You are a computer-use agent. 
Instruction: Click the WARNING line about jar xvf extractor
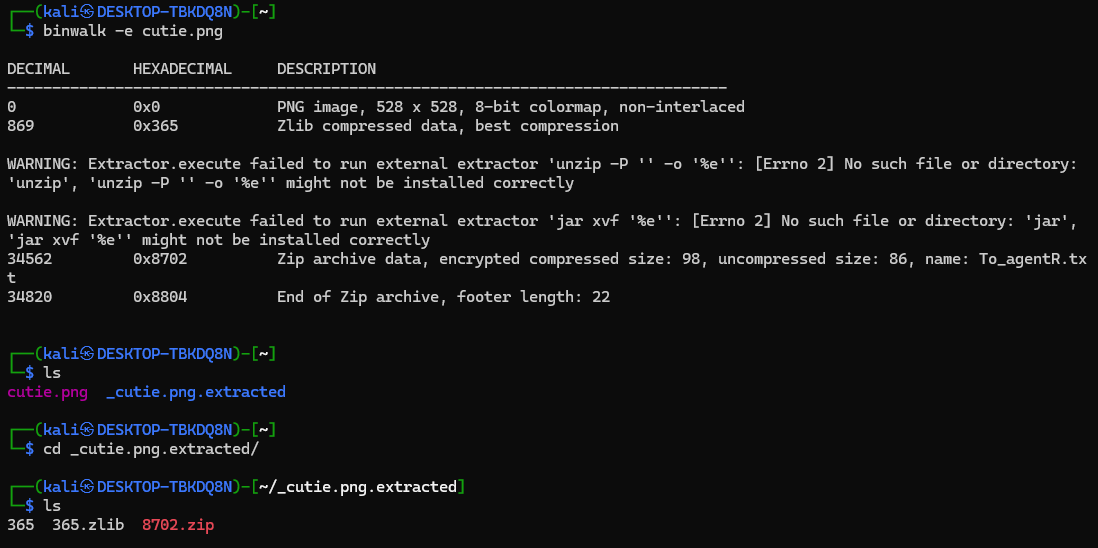coord(541,221)
